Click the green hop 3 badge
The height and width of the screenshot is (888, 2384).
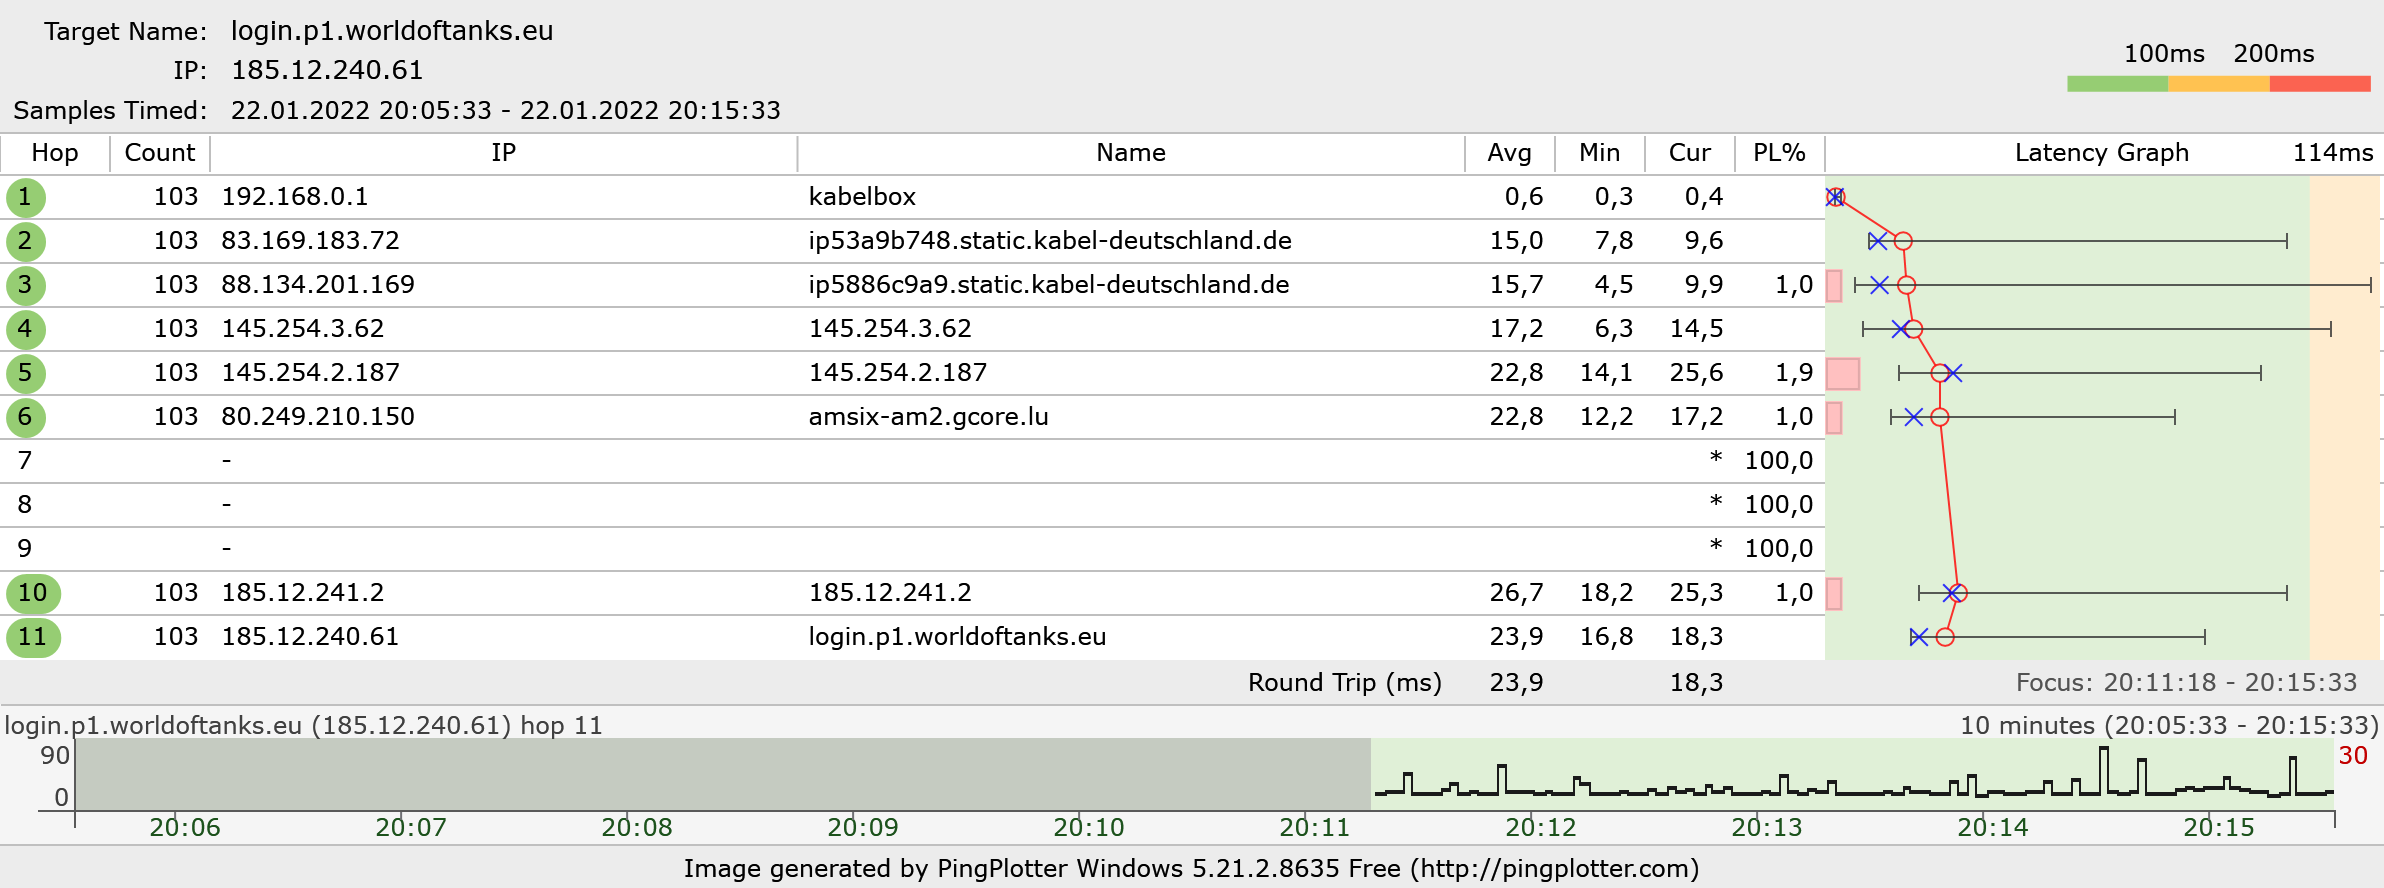25,285
